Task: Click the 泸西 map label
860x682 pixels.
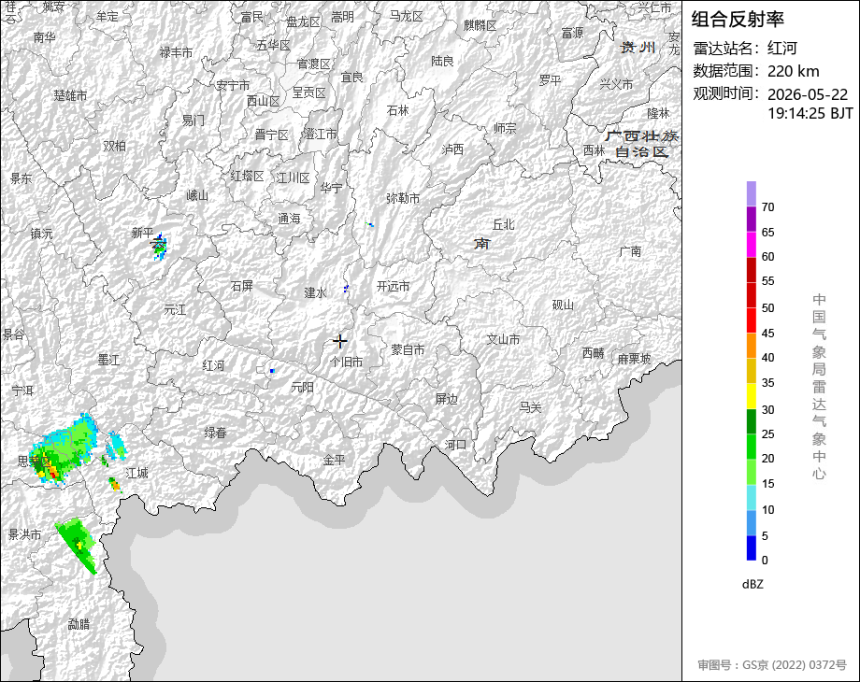Action: (x=452, y=149)
